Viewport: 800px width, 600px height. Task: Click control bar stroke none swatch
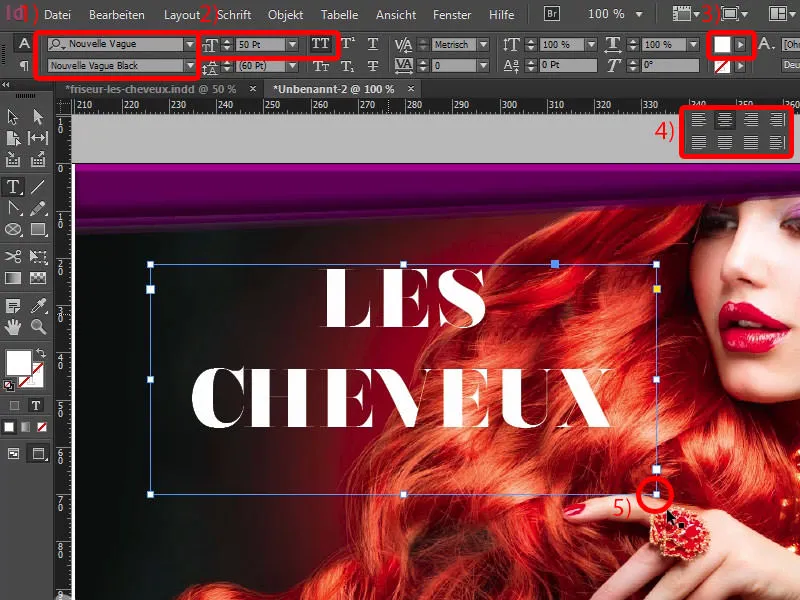pyautogui.click(x=722, y=66)
